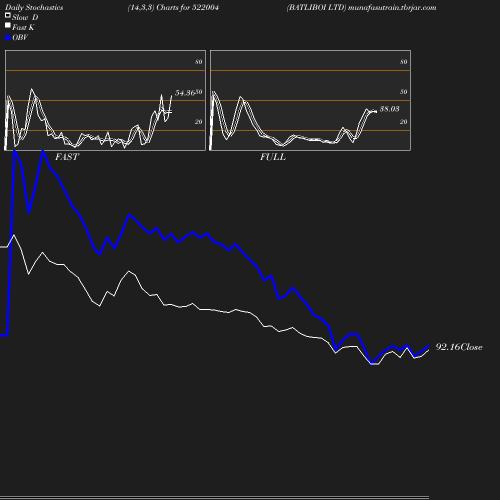
Task: Click the 38.03 value in FULL chart
Action: [389, 109]
